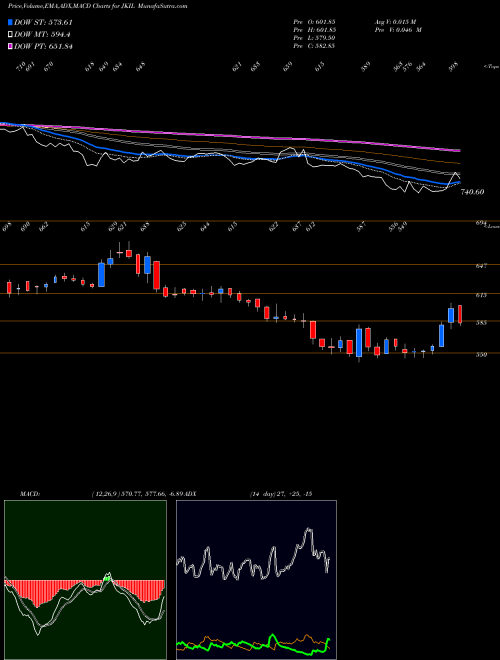Click the 585 price axis label
The height and width of the screenshot is (660, 500).
(x=482, y=323)
